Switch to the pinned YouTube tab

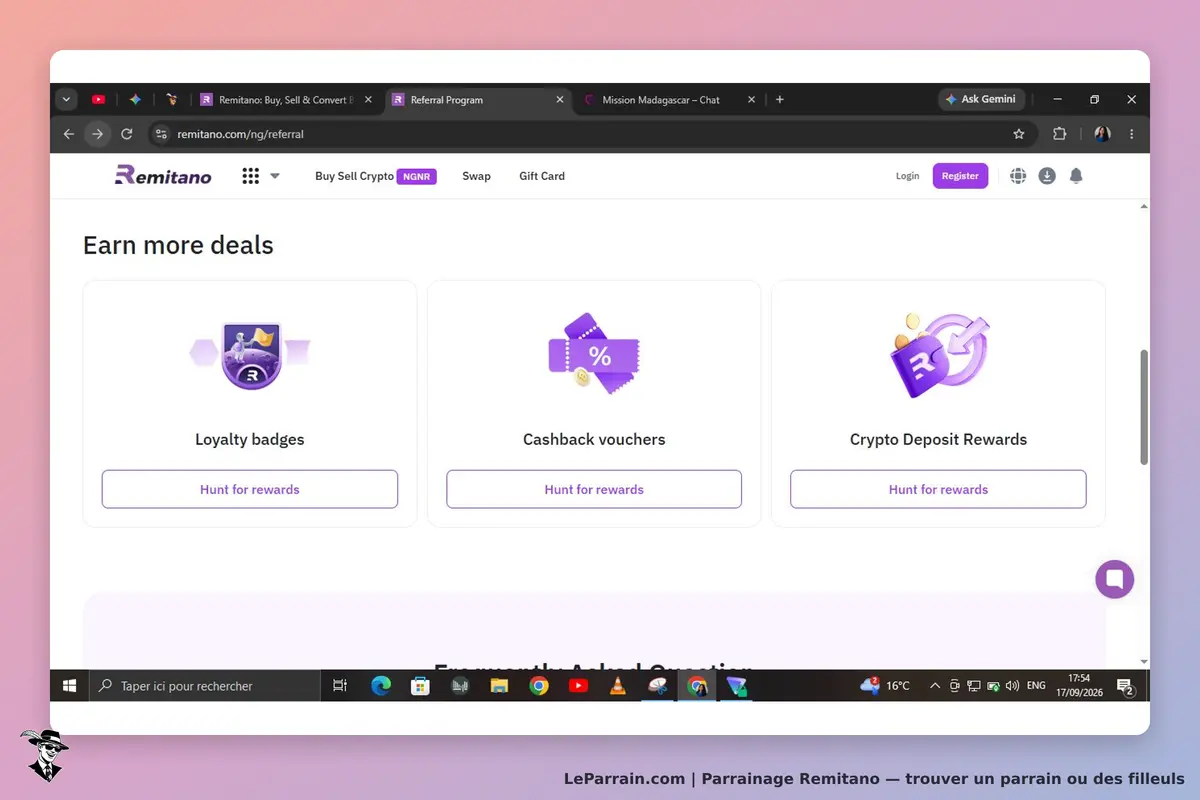coord(98,99)
